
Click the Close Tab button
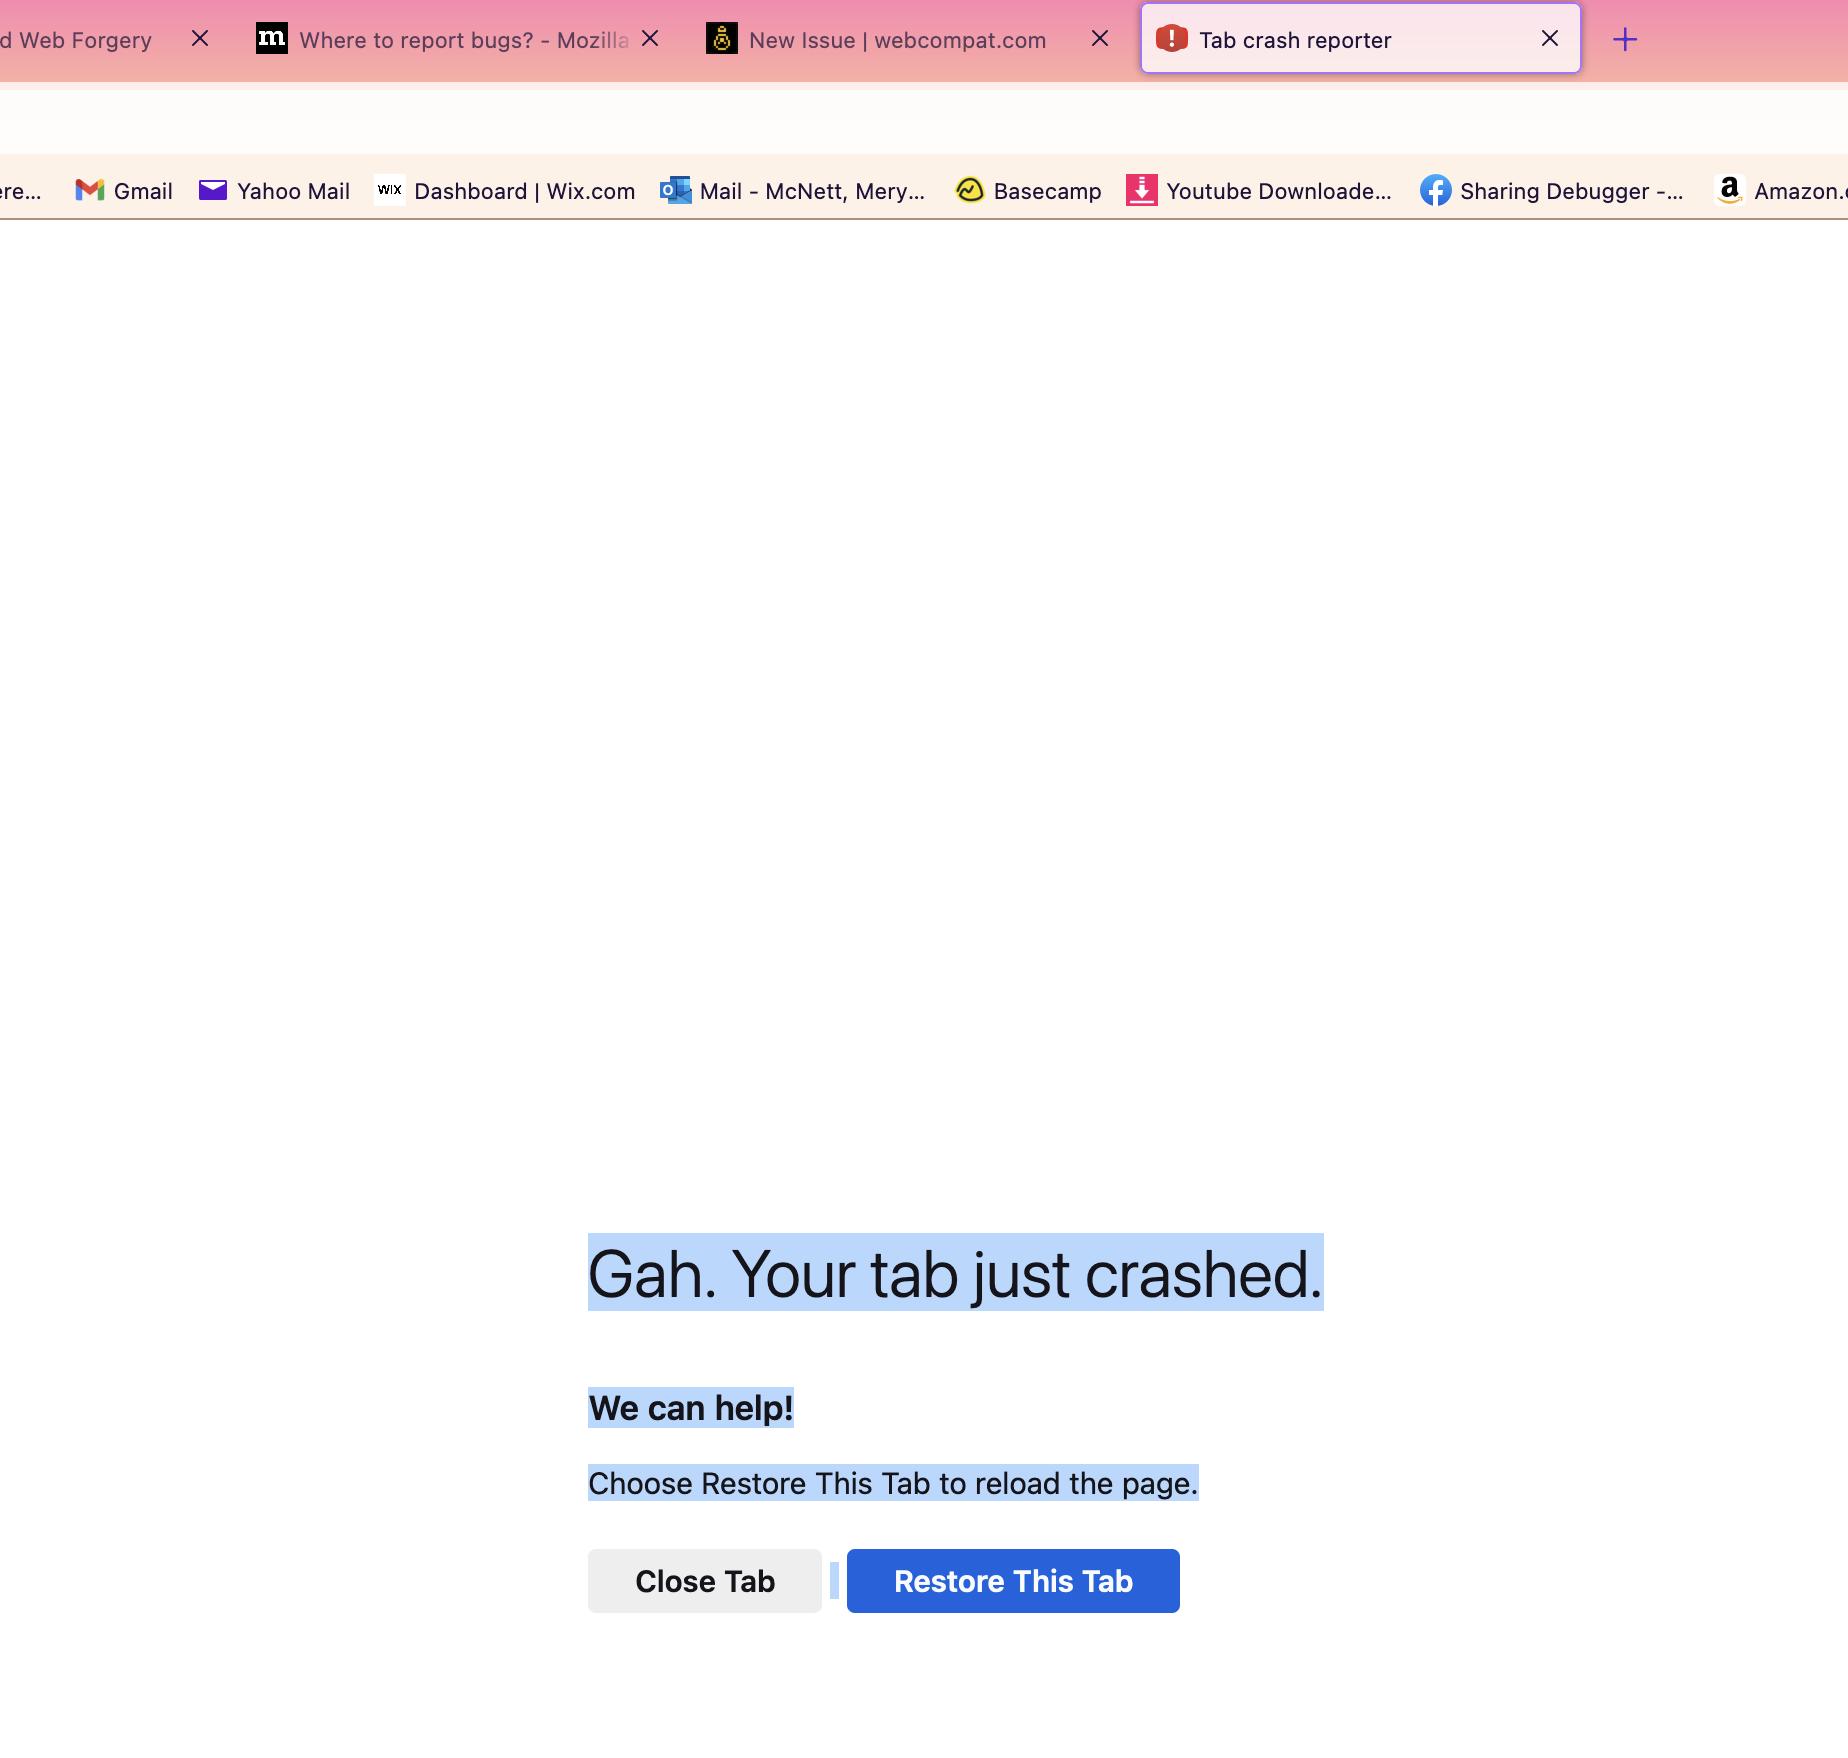point(703,1580)
